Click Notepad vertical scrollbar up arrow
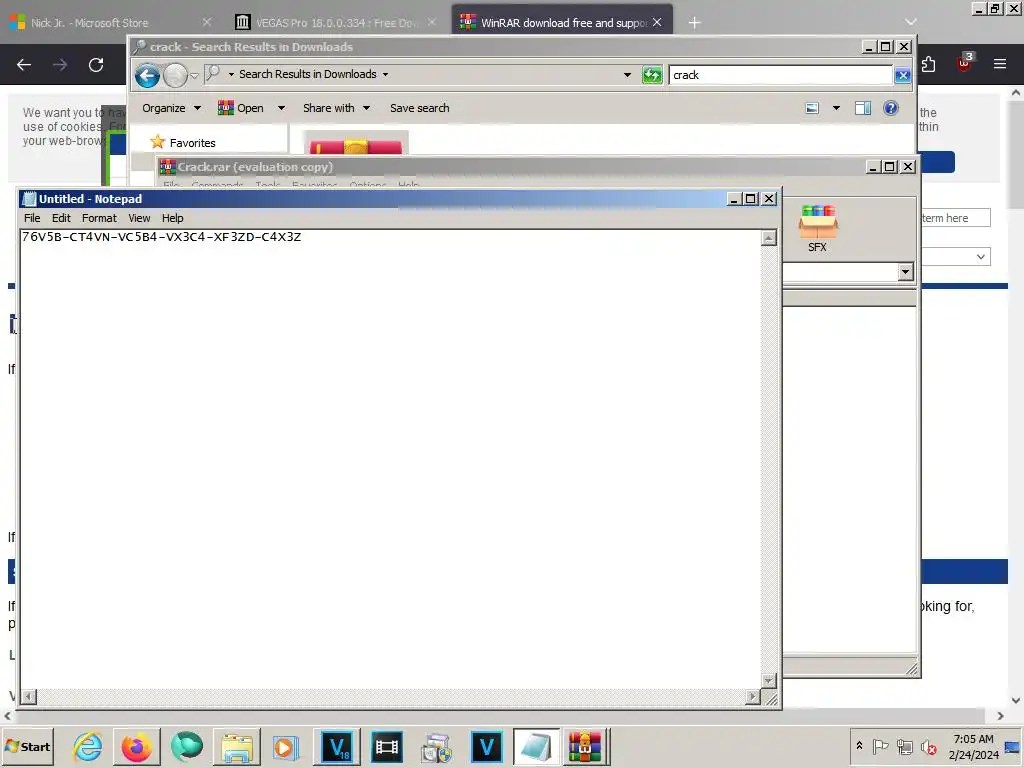This screenshot has height=768, width=1024. tap(769, 238)
